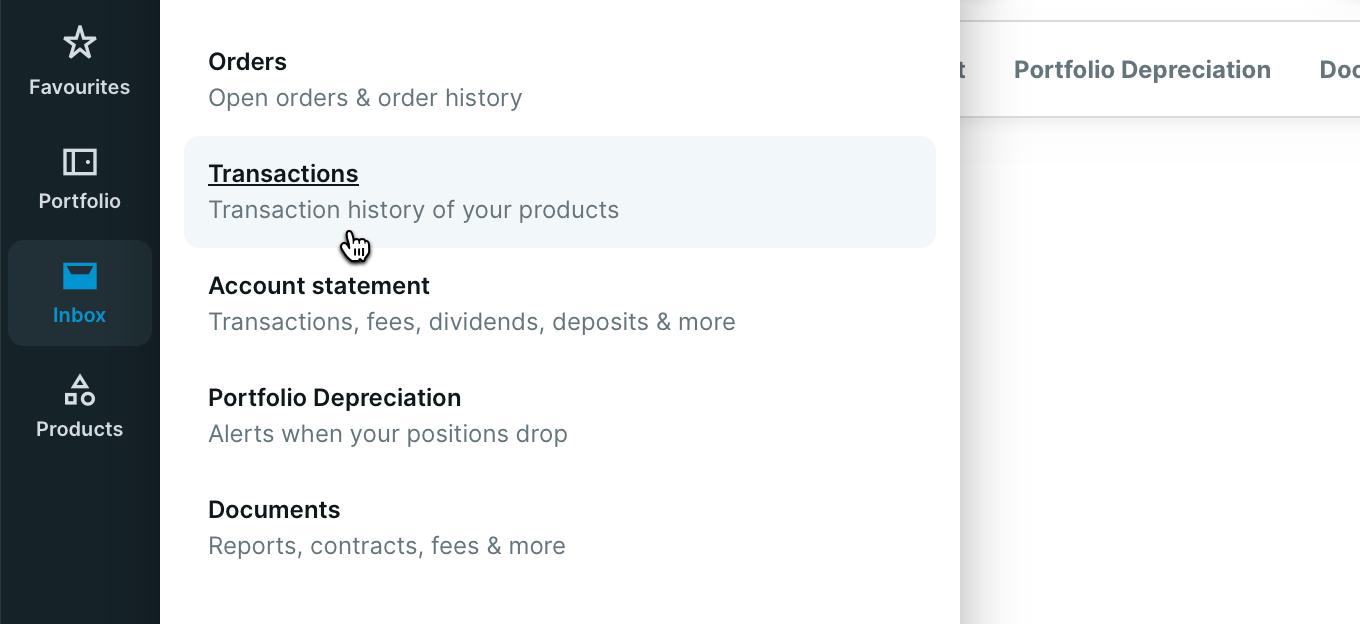Open the Portfolio wallet icon in sidebar
Viewport: 1360px width, 624px height.
(79, 161)
